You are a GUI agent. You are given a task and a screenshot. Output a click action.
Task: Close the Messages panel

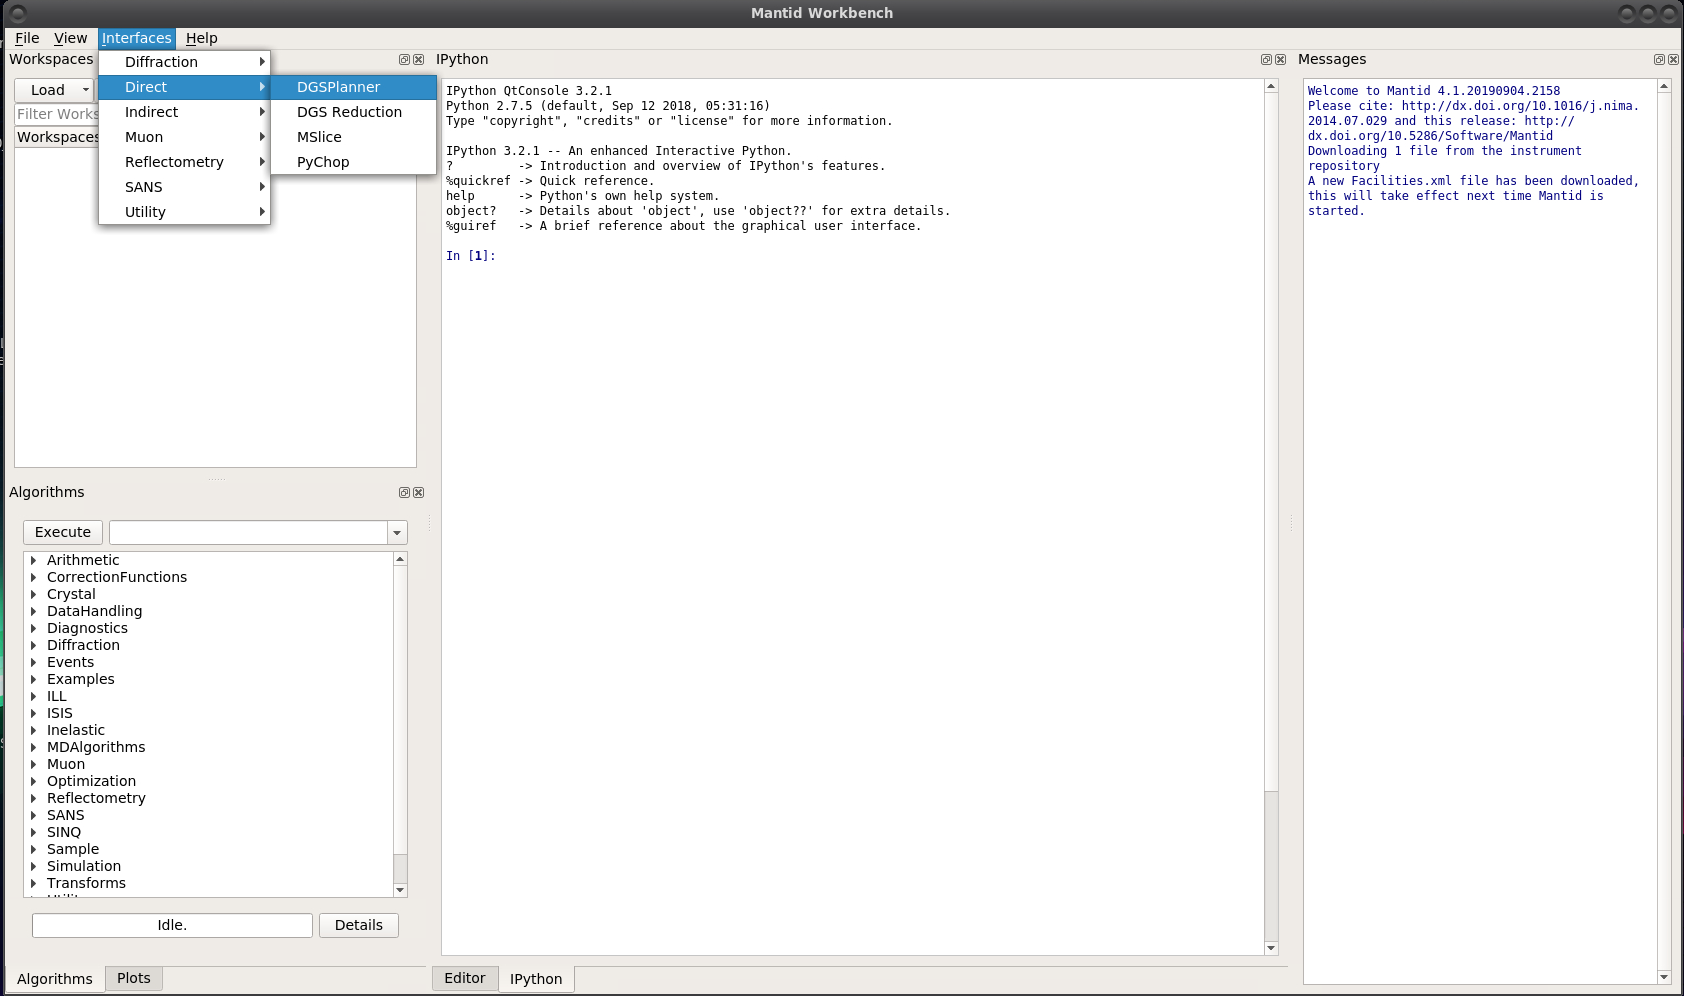pos(1674,60)
